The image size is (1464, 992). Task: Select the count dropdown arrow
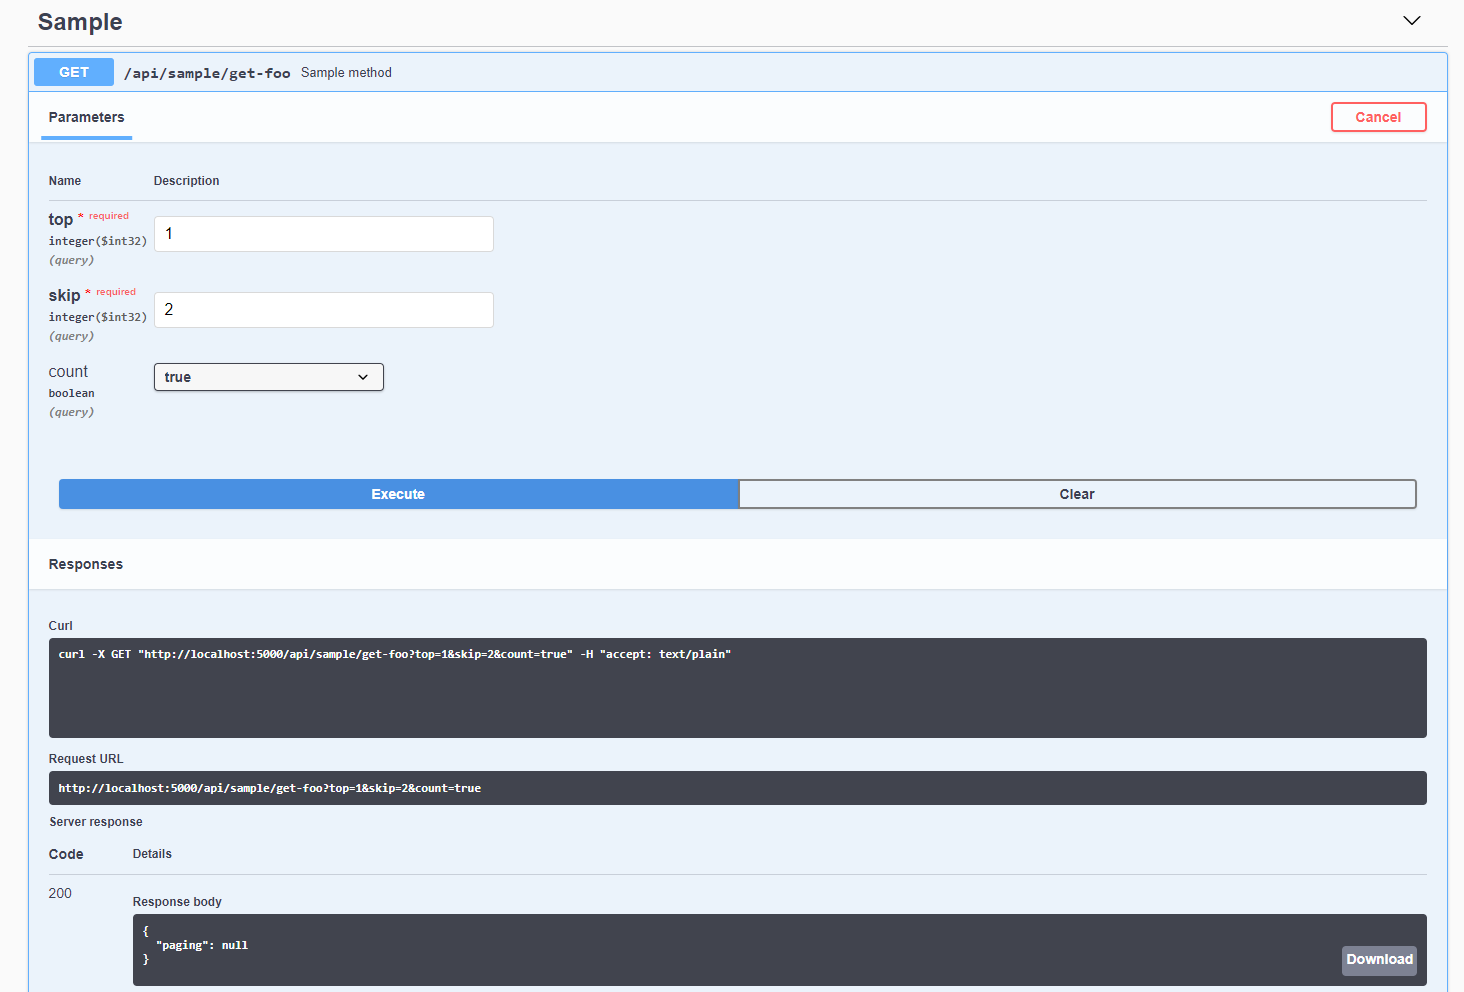pos(363,377)
